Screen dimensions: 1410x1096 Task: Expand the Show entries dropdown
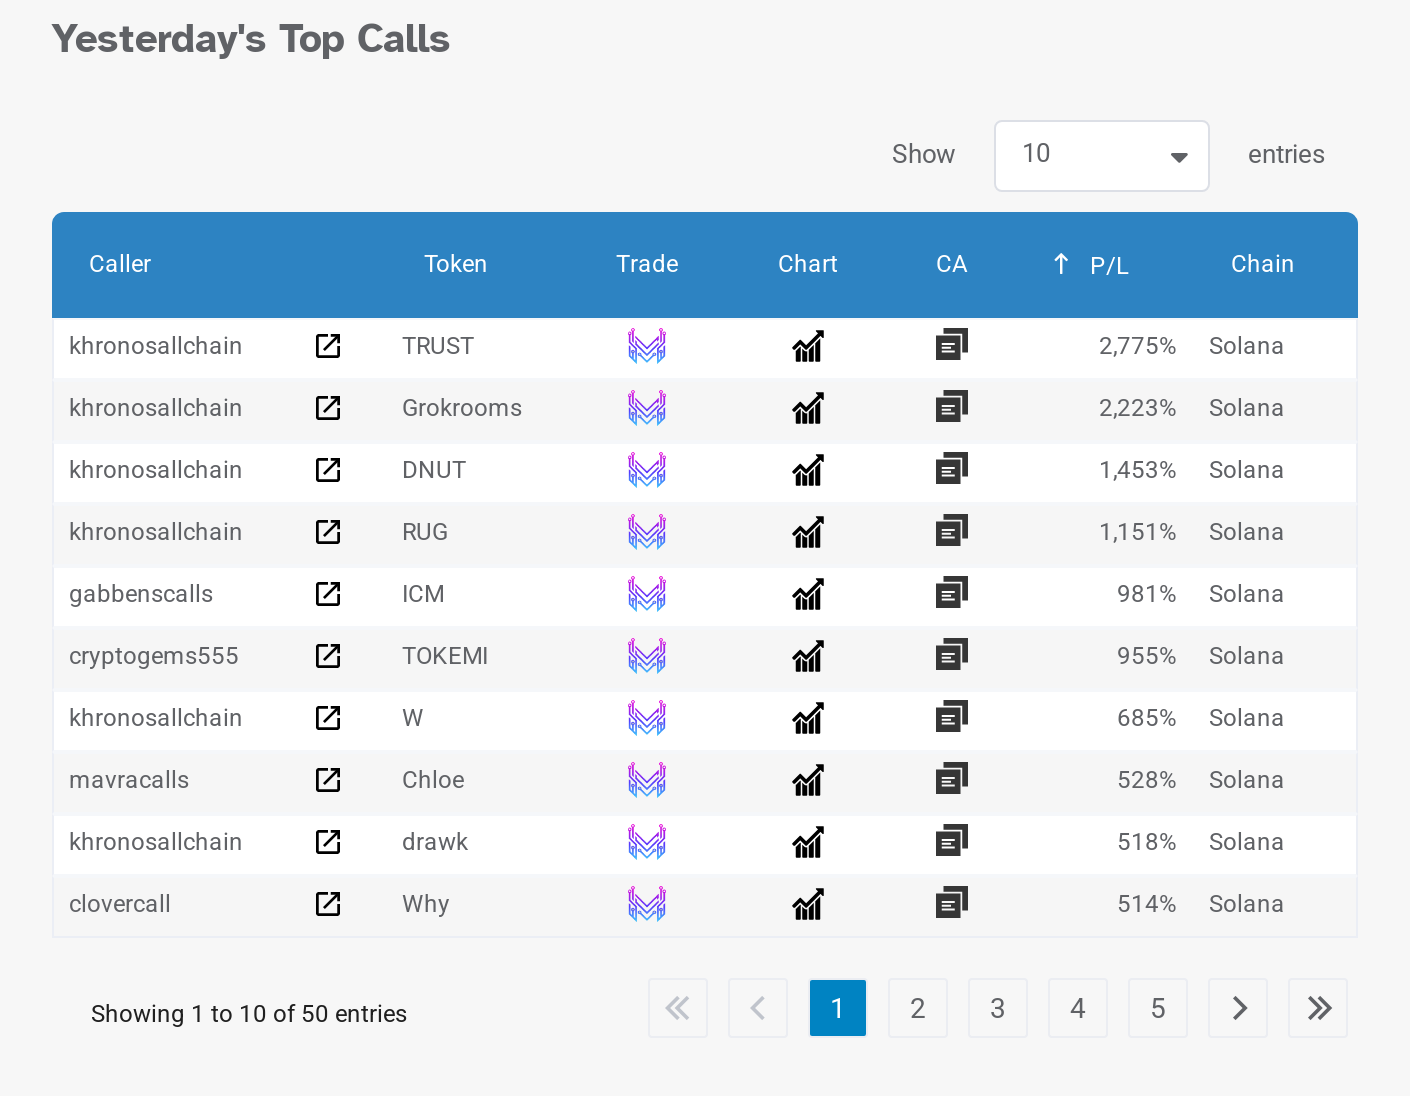pos(1101,156)
